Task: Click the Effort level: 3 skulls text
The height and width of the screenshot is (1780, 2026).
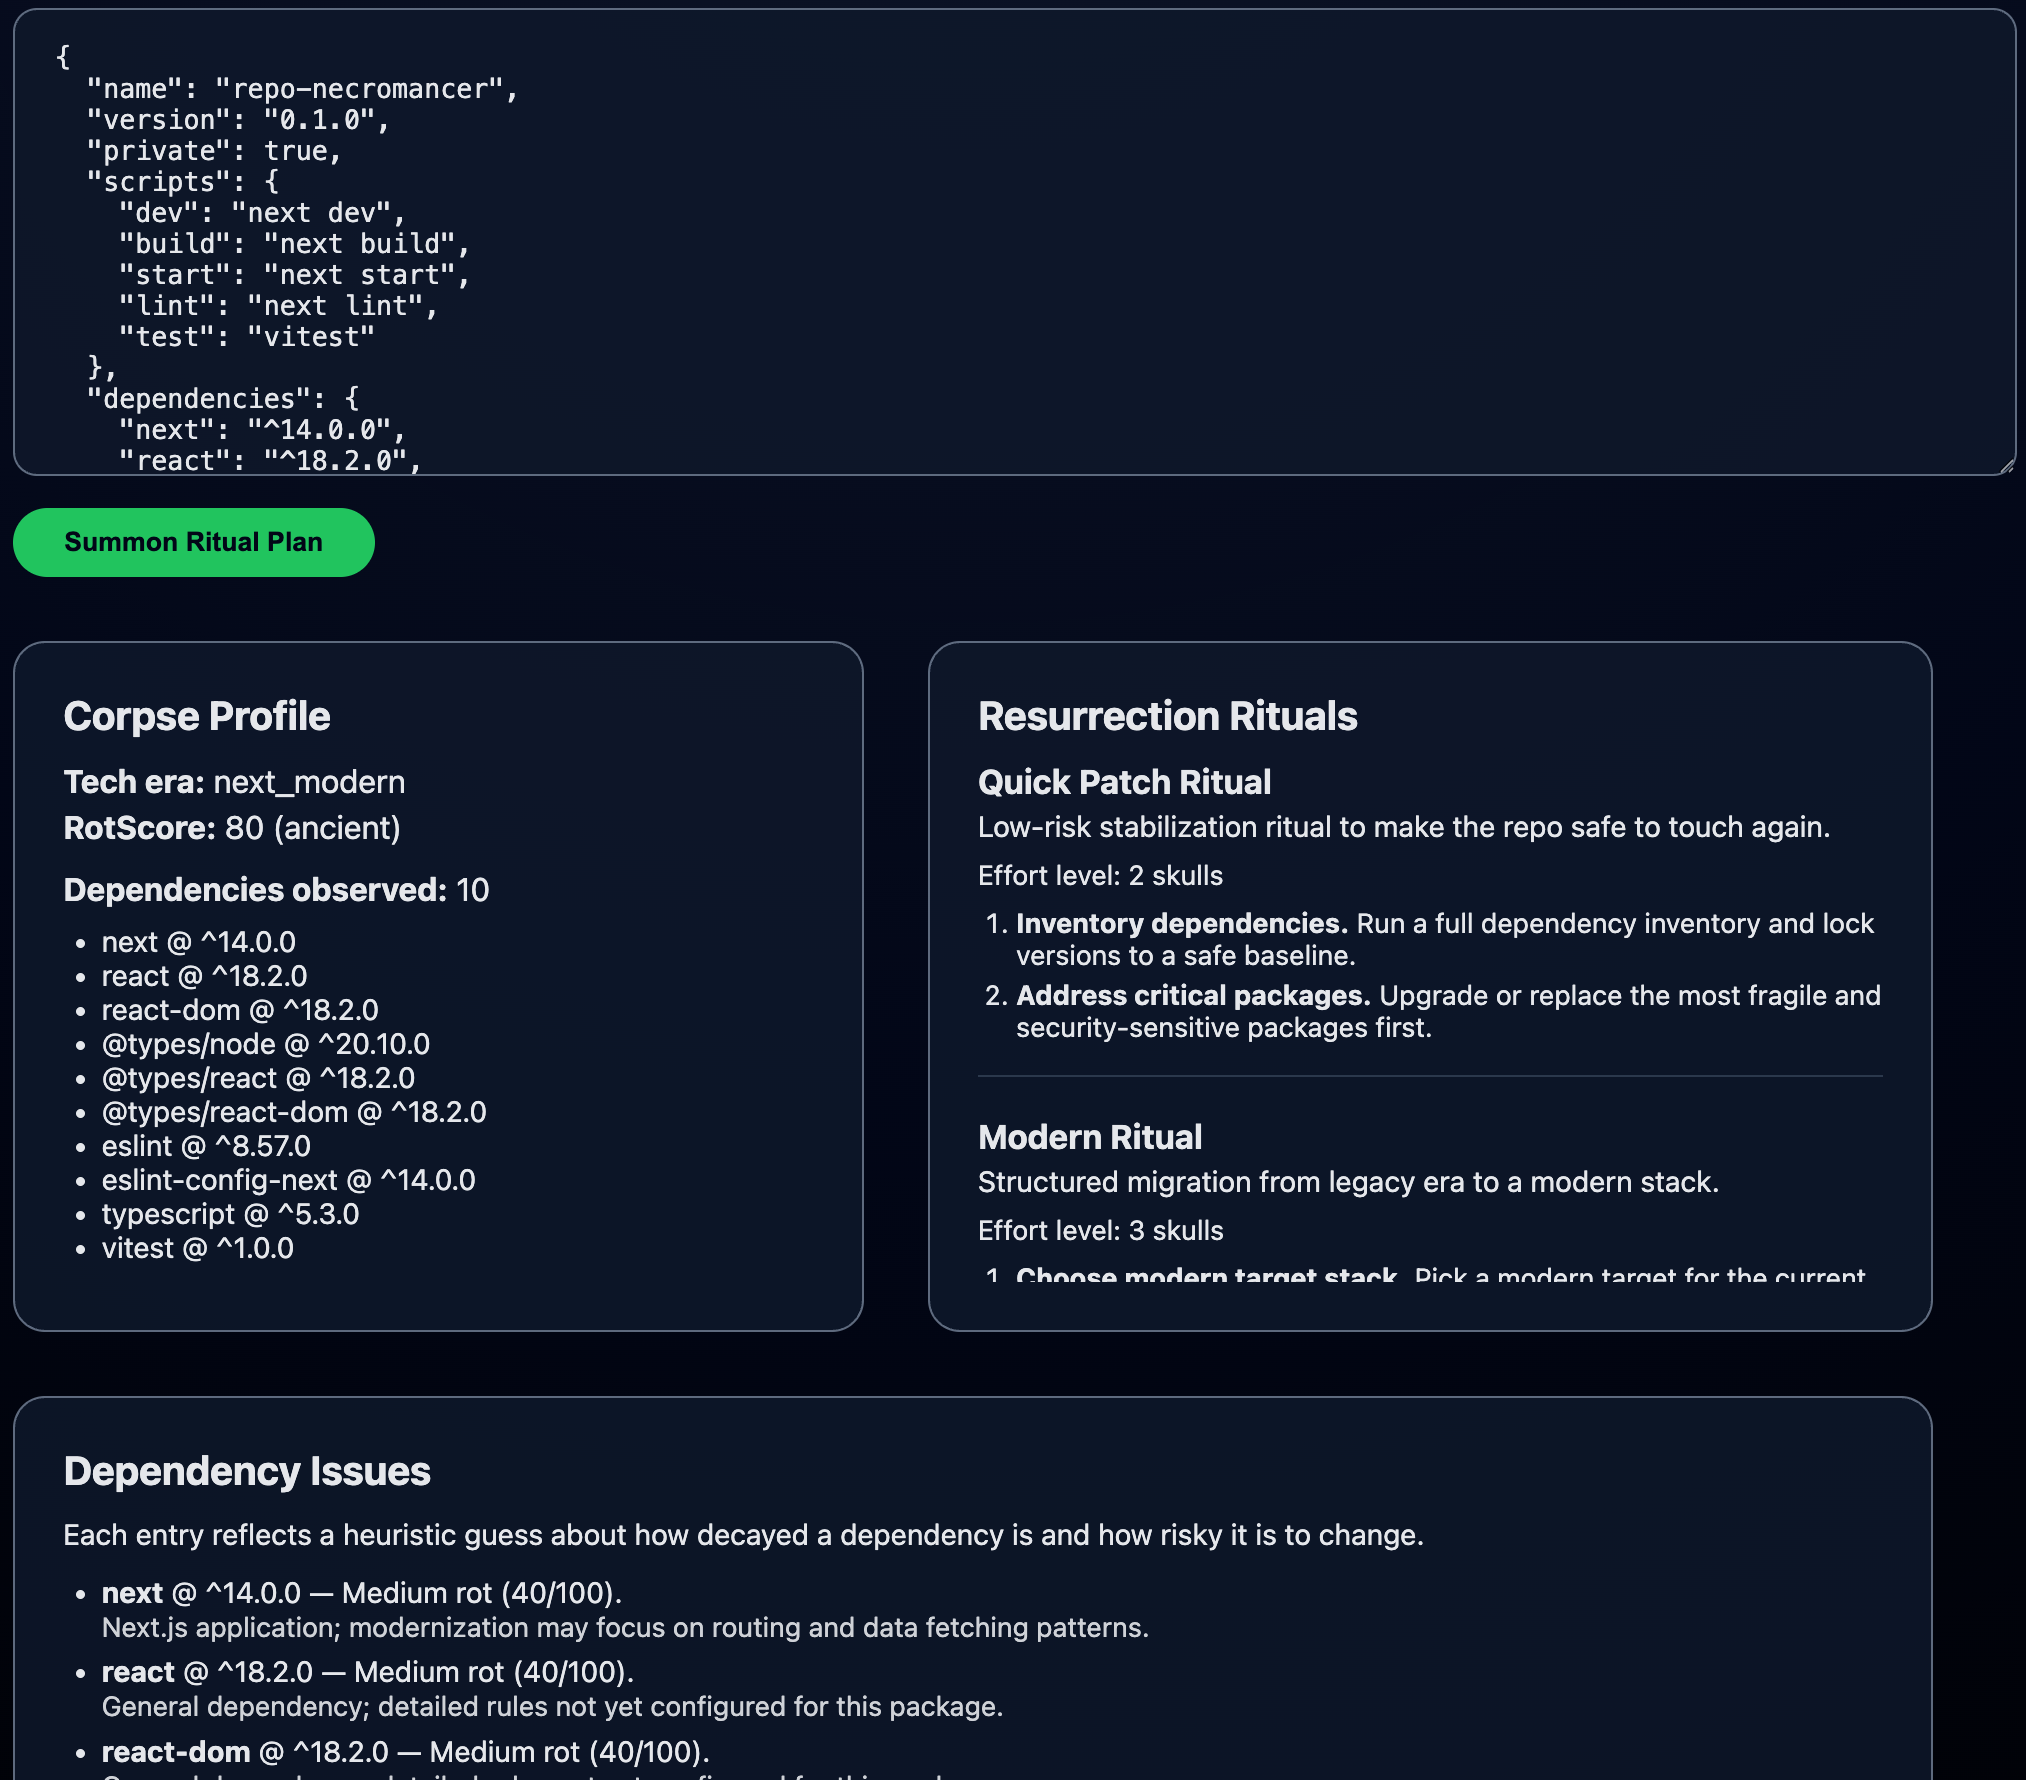Action: click(x=1100, y=1230)
